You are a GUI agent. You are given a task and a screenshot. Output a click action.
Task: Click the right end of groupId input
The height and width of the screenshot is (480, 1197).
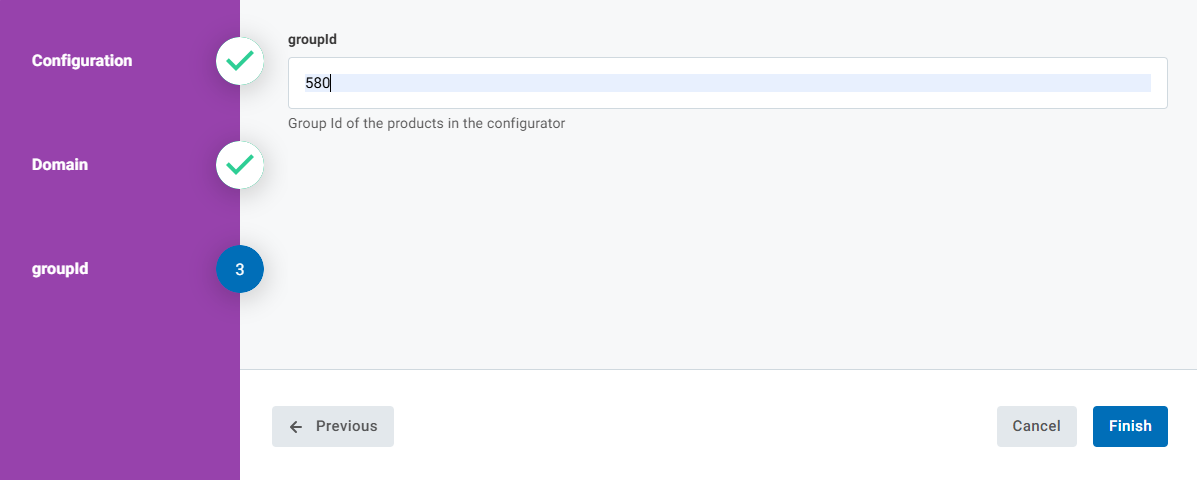tap(1140, 83)
